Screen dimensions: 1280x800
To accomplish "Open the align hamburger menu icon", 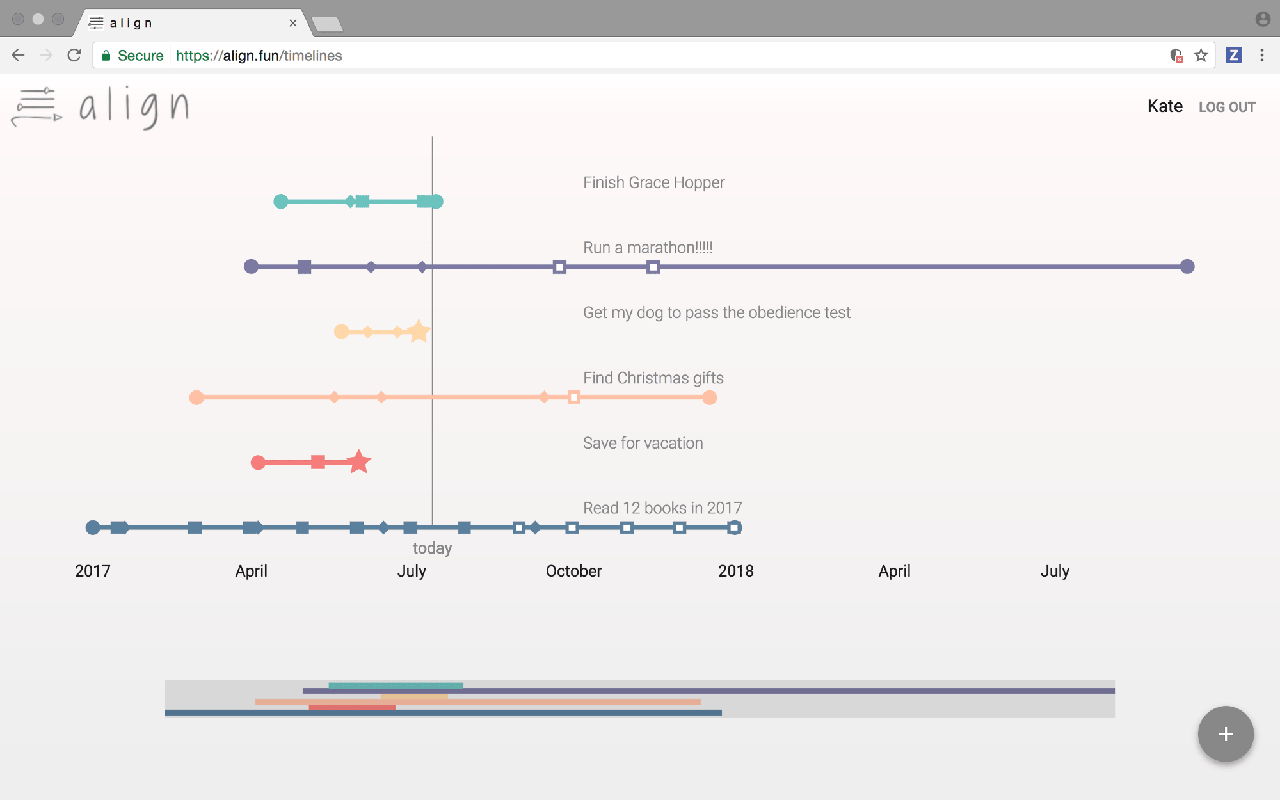I will pos(35,106).
